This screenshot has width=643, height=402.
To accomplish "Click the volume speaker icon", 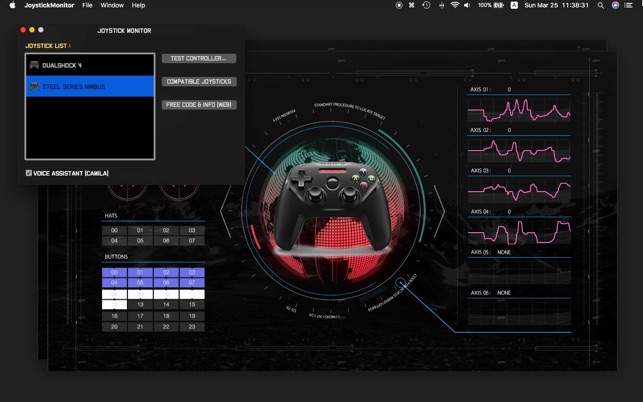I will click(467, 5).
